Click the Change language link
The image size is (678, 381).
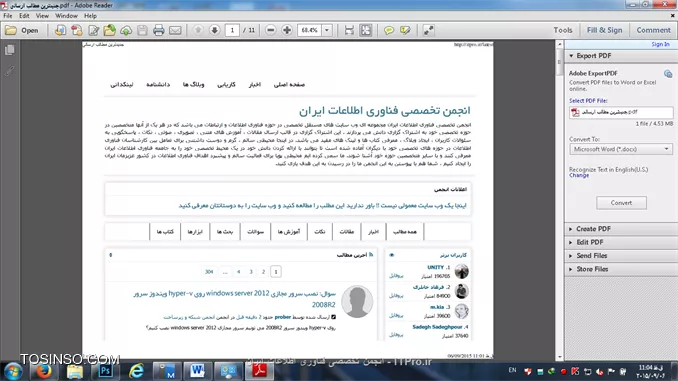click(579, 176)
